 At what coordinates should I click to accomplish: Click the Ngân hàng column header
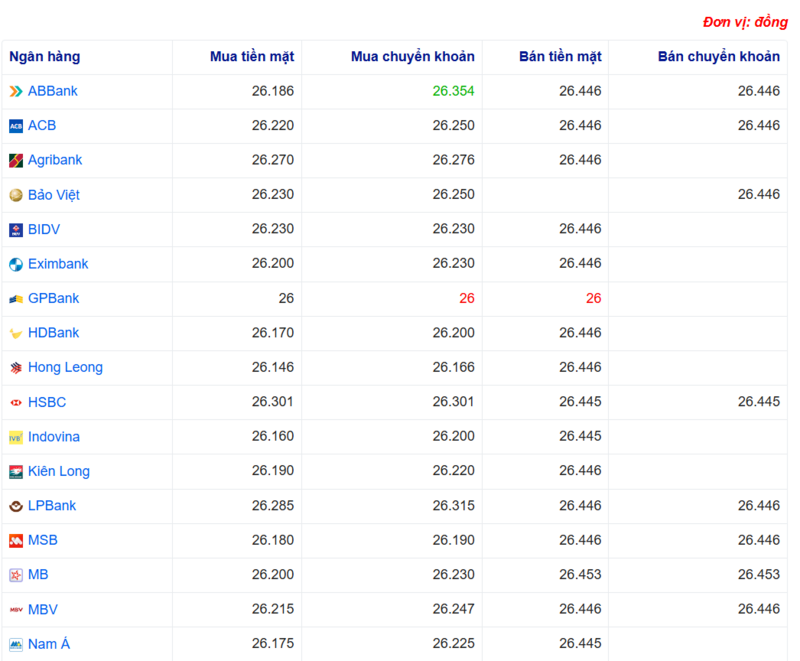pyautogui.click(x=45, y=57)
